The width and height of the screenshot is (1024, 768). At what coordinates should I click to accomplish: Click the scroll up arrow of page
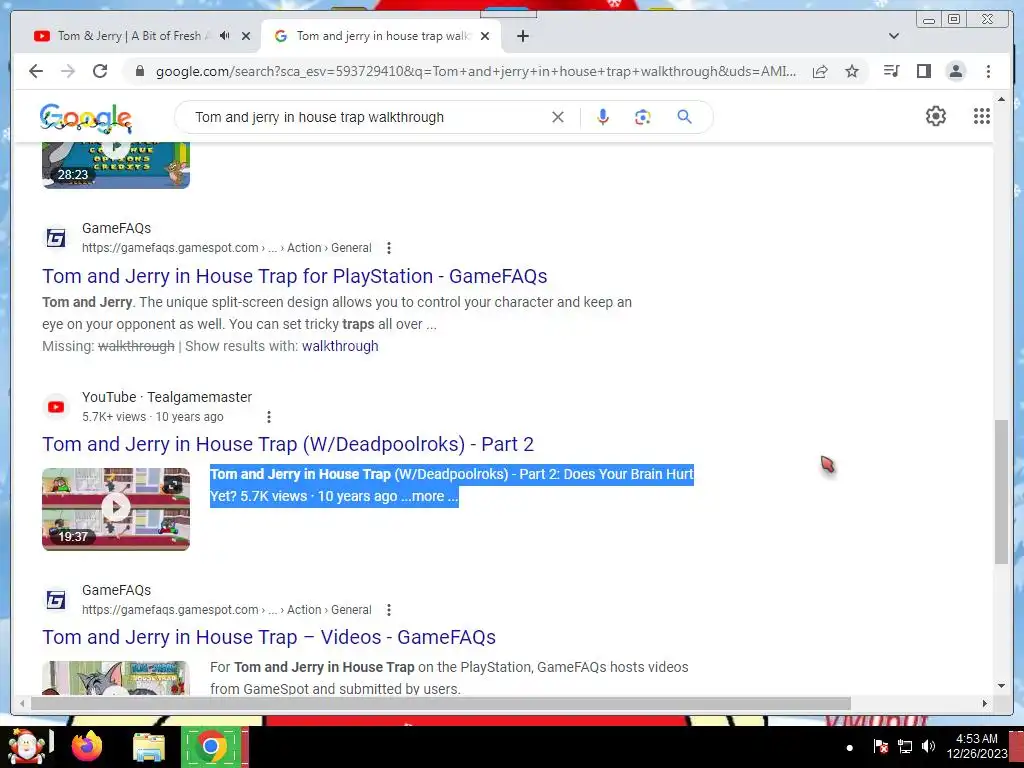pos(1001,99)
